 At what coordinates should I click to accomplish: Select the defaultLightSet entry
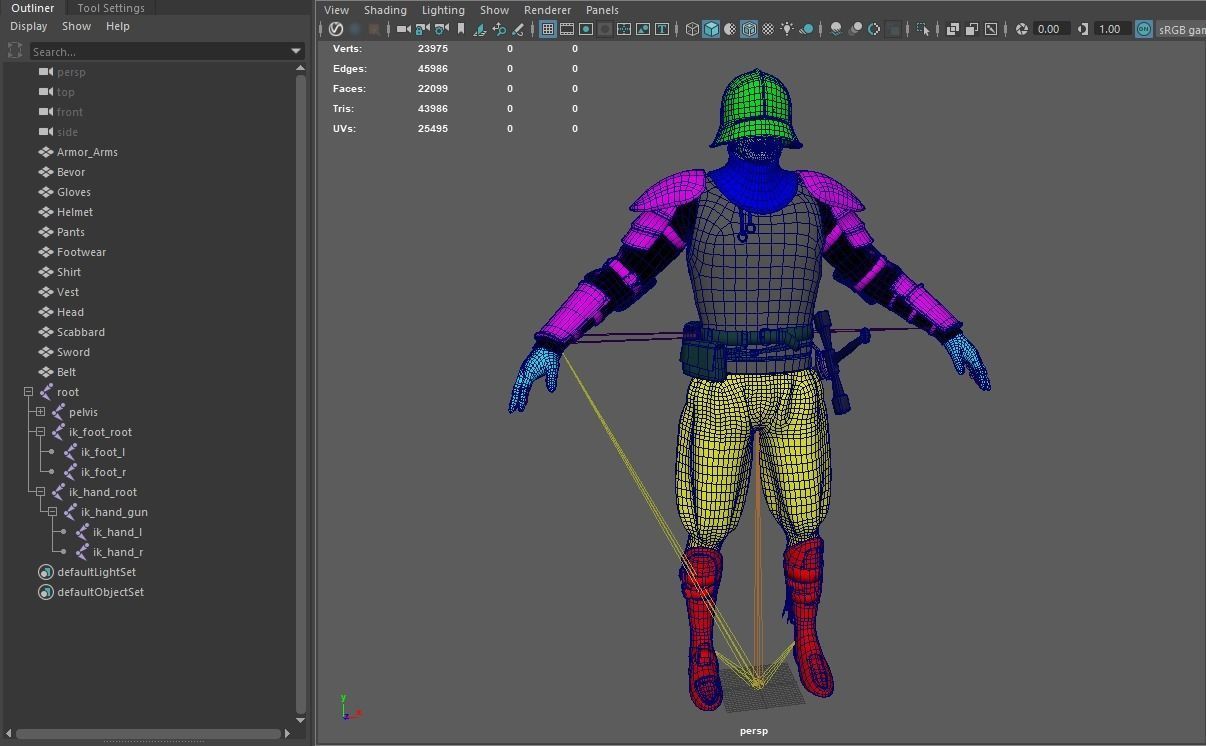point(96,572)
